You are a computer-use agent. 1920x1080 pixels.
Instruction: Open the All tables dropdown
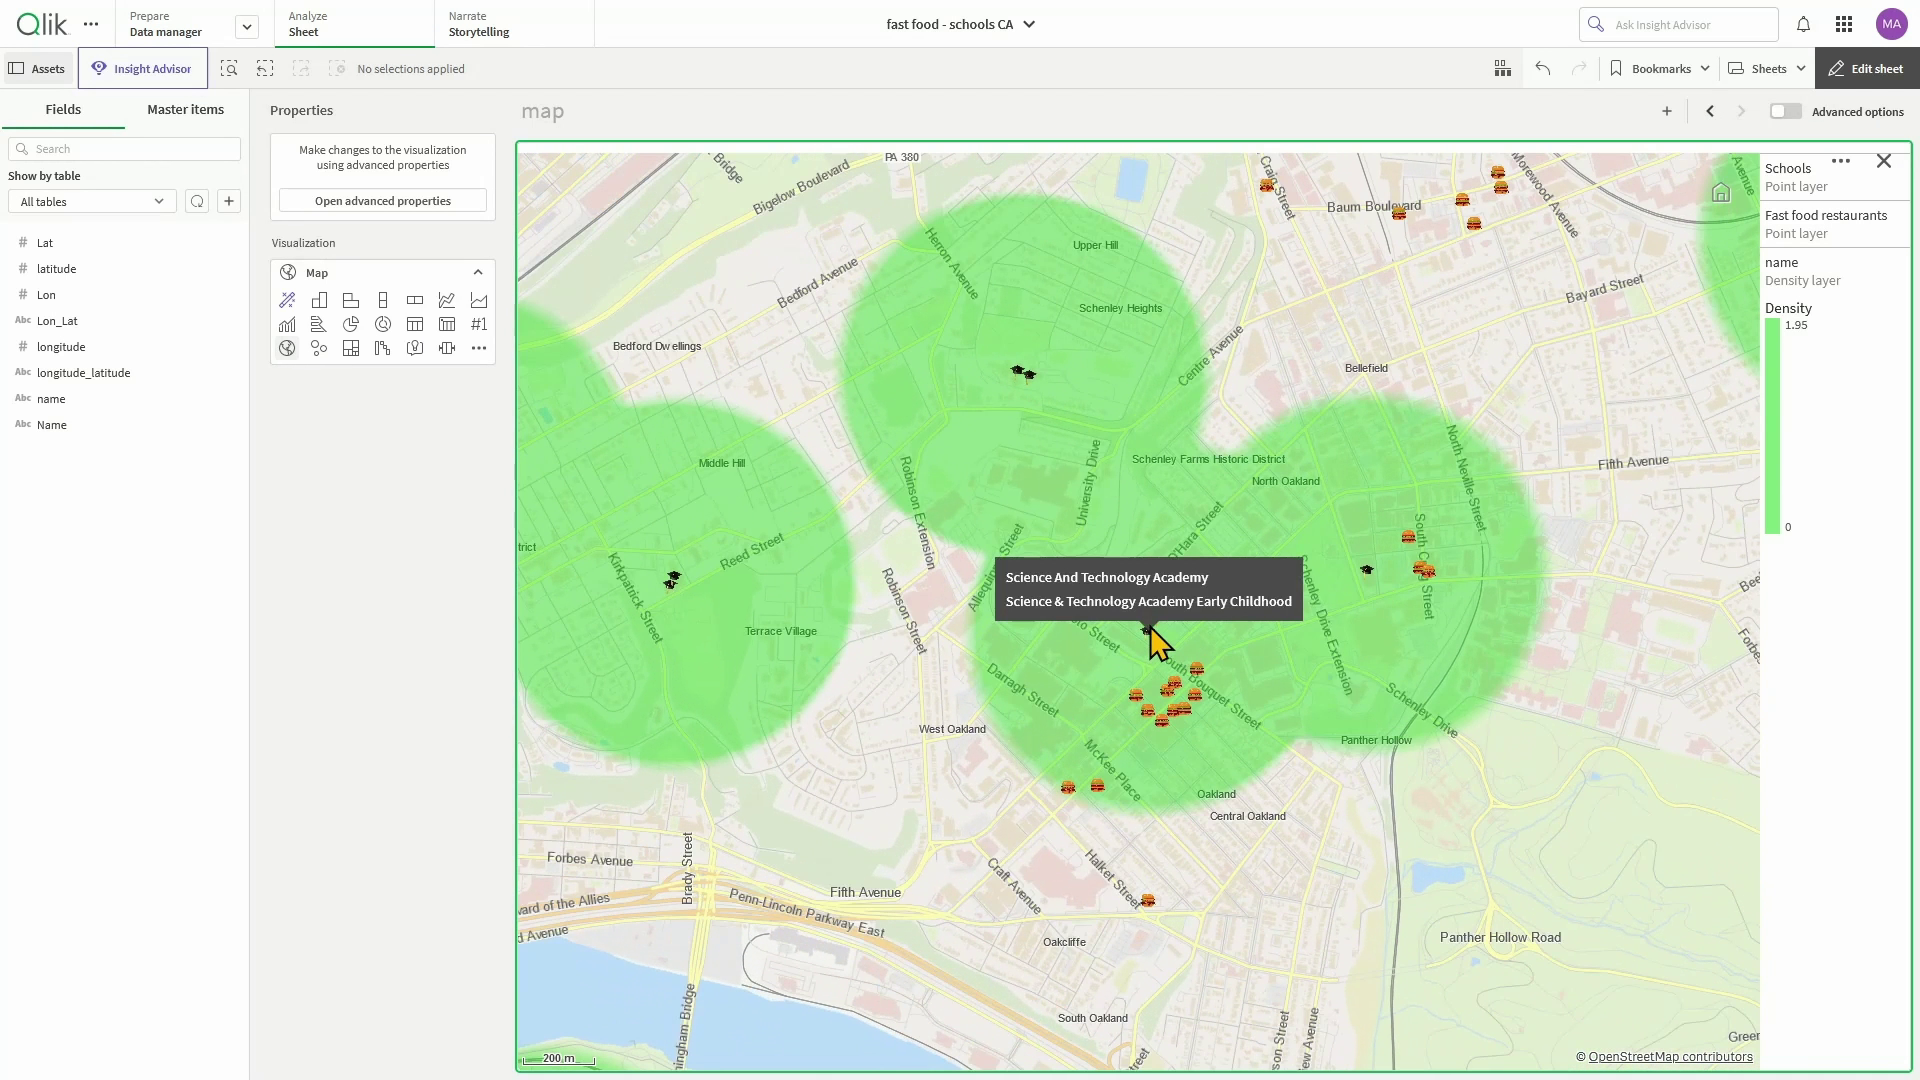click(x=92, y=201)
